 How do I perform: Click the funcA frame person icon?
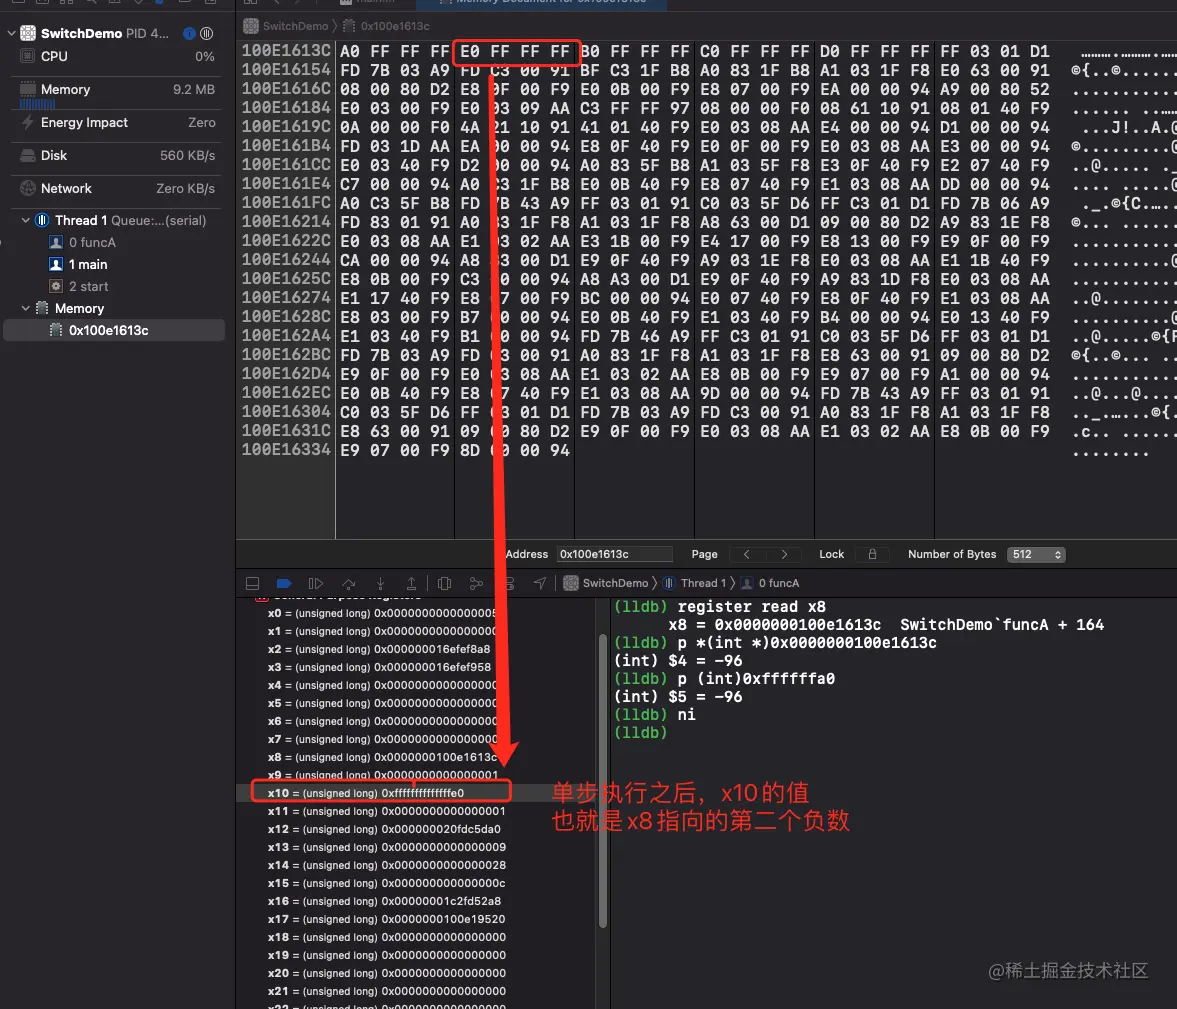click(x=56, y=242)
